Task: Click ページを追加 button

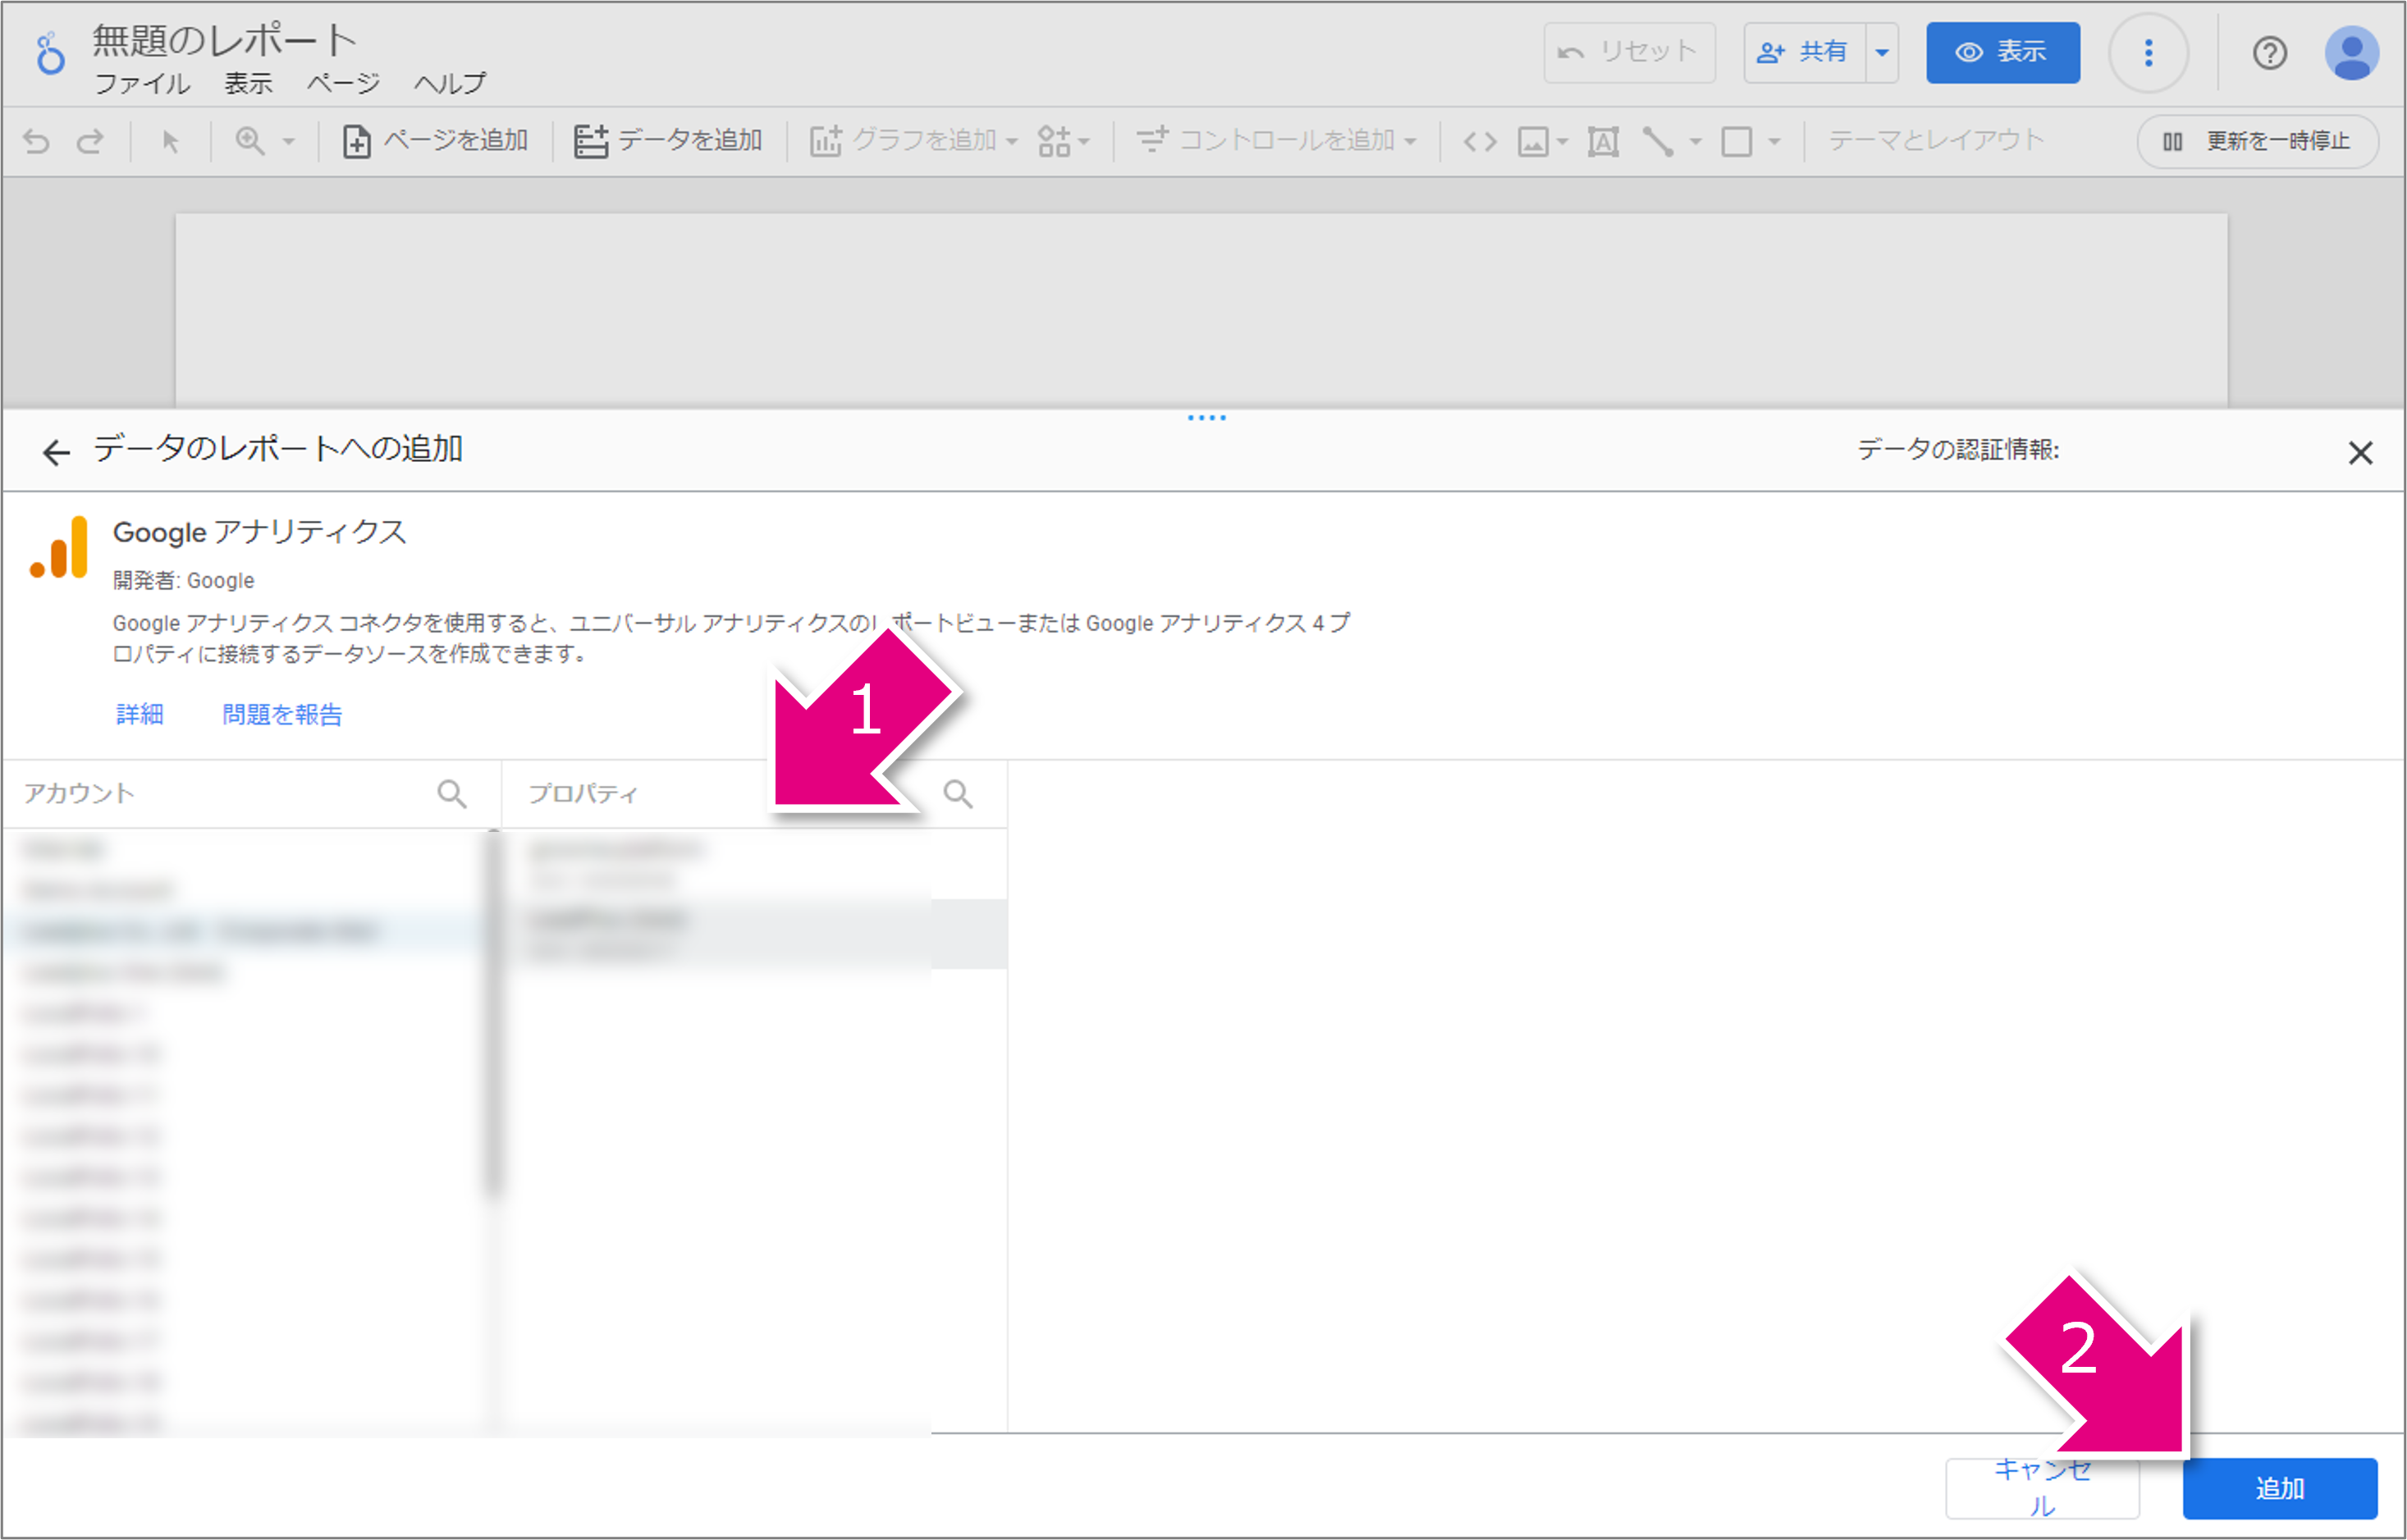Action: tap(435, 141)
